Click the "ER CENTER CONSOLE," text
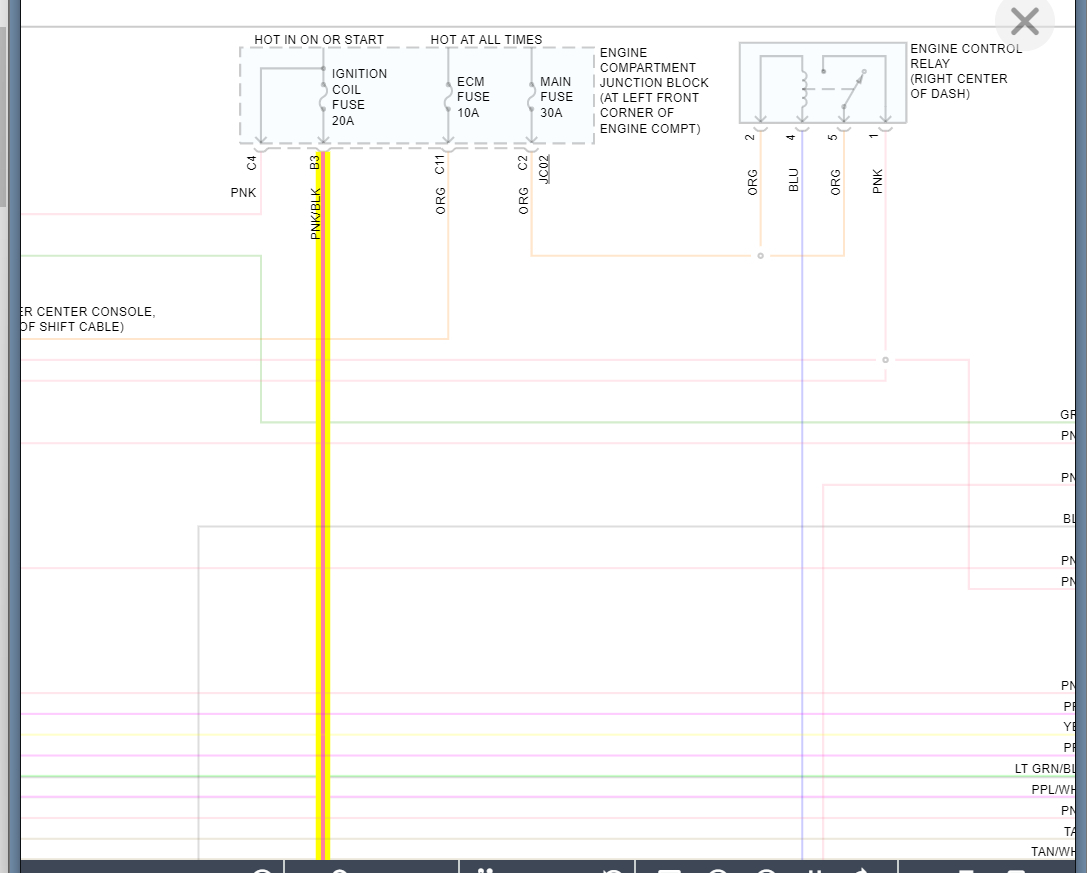This screenshot has width=1087, height=873. [x=88, y=312]
